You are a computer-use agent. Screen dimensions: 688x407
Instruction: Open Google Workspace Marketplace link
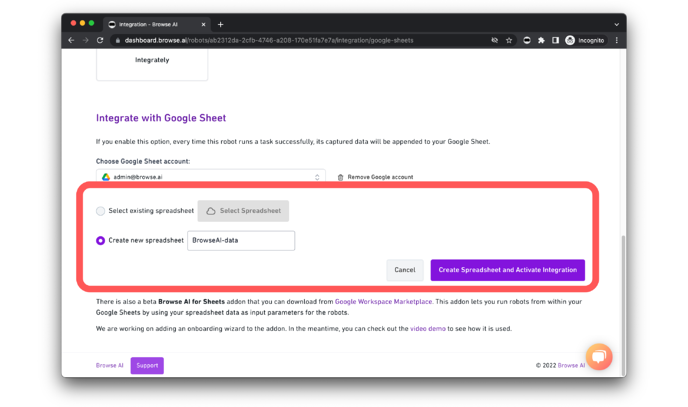(x=383, y=302)
